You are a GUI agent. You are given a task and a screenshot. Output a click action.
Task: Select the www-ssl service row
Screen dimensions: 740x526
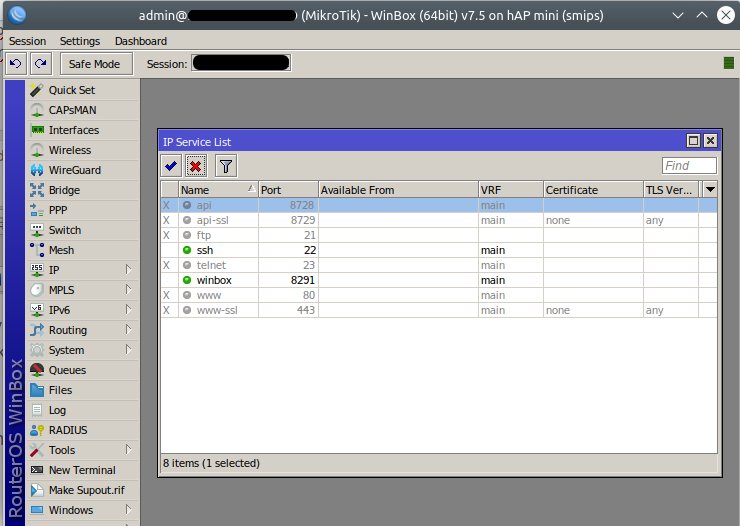click(439, 310)
